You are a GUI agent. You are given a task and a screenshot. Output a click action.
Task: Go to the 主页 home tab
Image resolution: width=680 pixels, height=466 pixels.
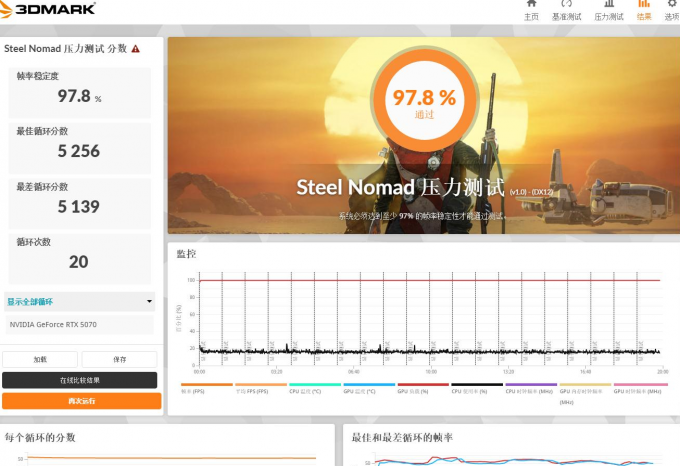click(x=531, y=10)
